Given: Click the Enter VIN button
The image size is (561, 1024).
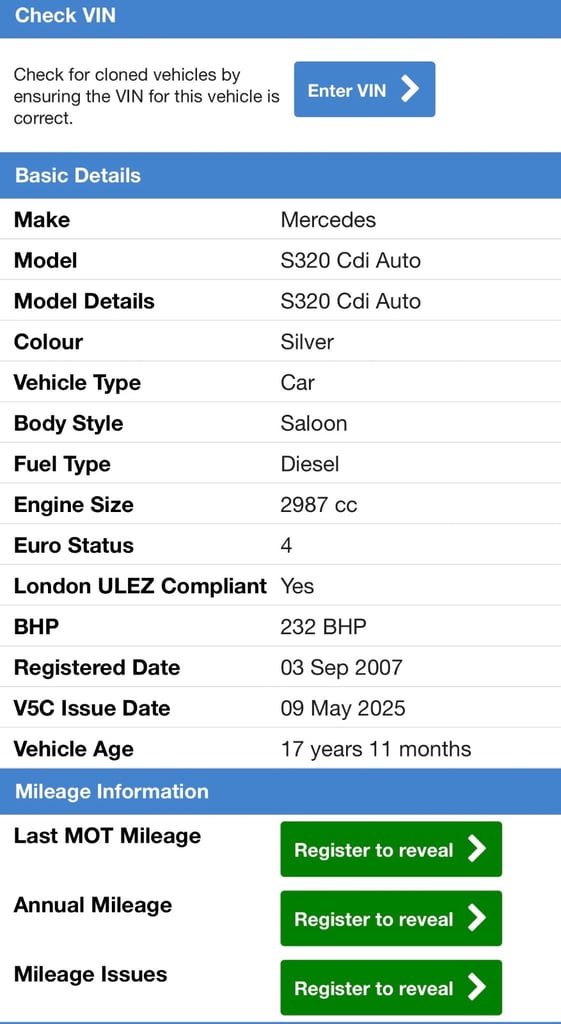Looking at the screenshot, I should pos(364,89).
